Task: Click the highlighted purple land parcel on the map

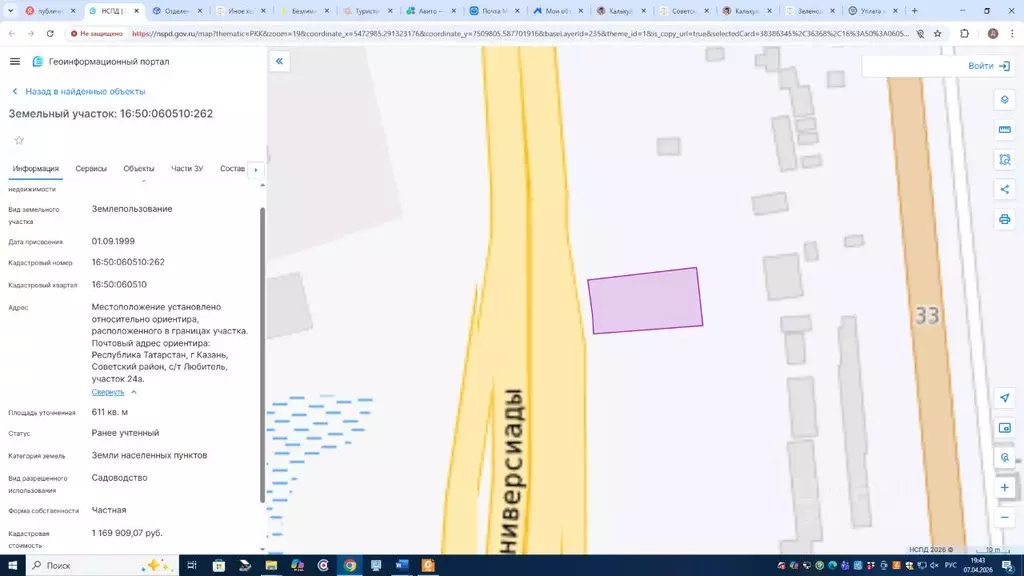Action: 645,300
